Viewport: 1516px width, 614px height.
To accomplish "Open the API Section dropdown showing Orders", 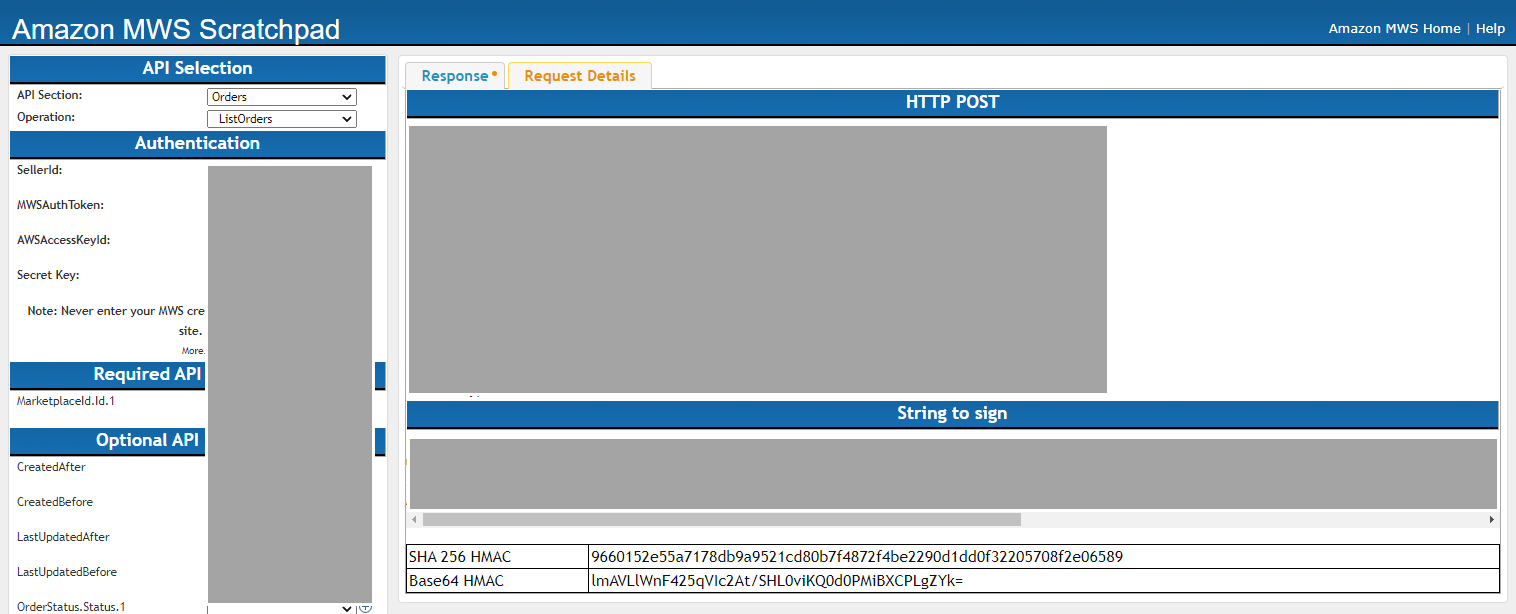I will pyautogui.click(x=281, y=97).
